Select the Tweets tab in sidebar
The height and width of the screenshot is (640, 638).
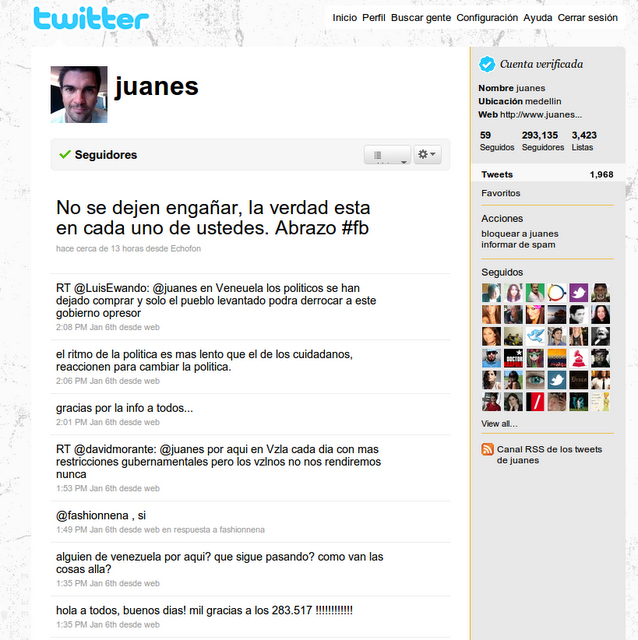(497, 175)
